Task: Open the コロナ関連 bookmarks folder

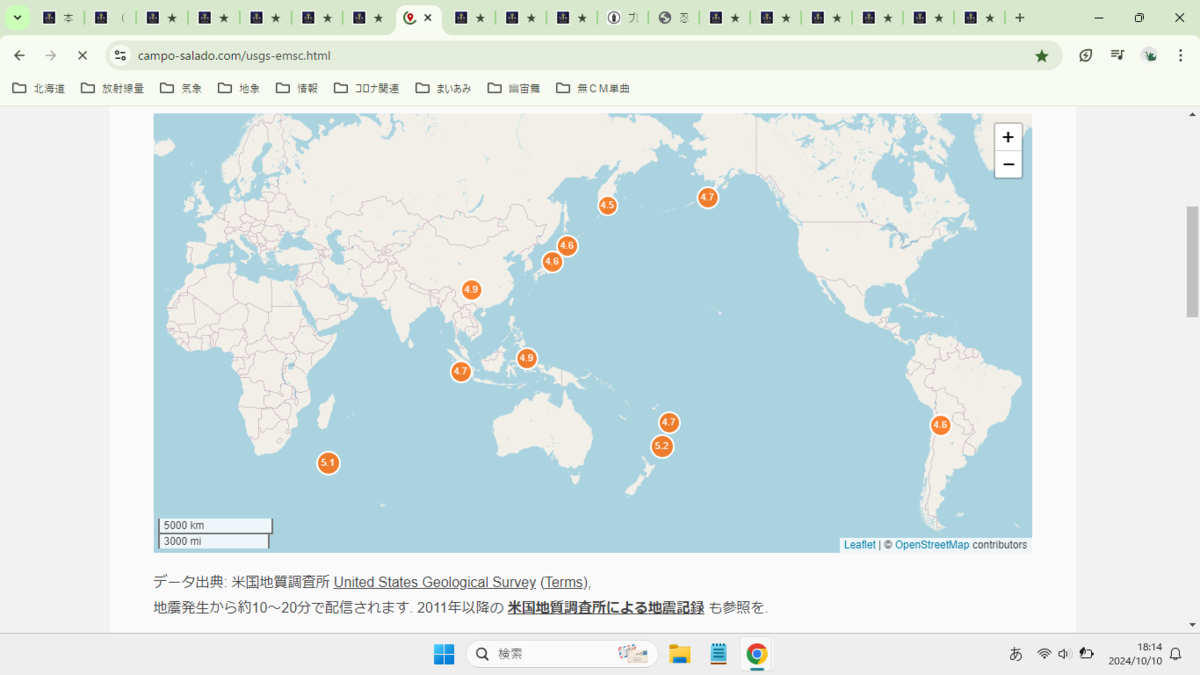Action: point(366,88)
